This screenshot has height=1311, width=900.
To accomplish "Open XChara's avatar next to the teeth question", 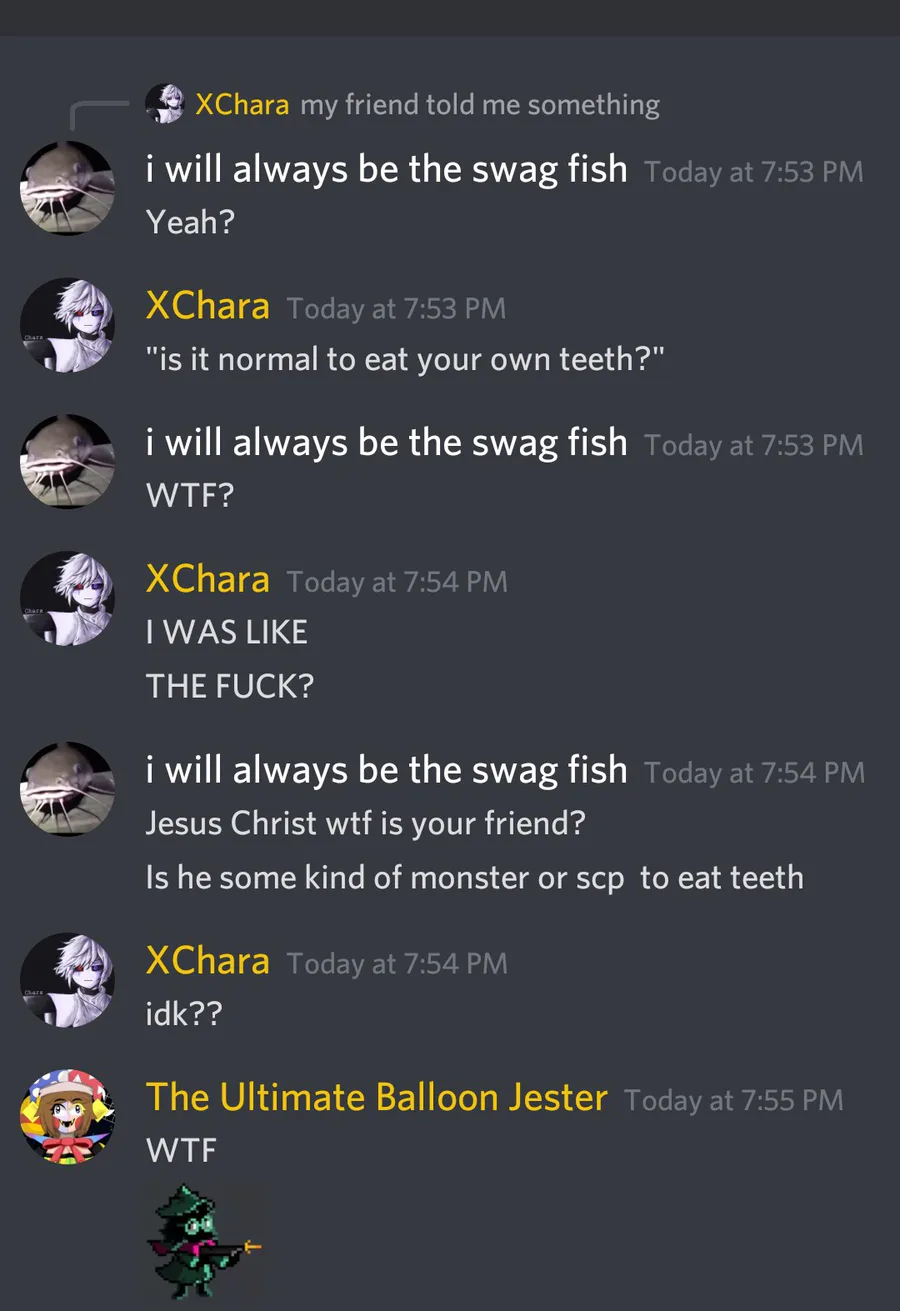I will pos(67,326).
